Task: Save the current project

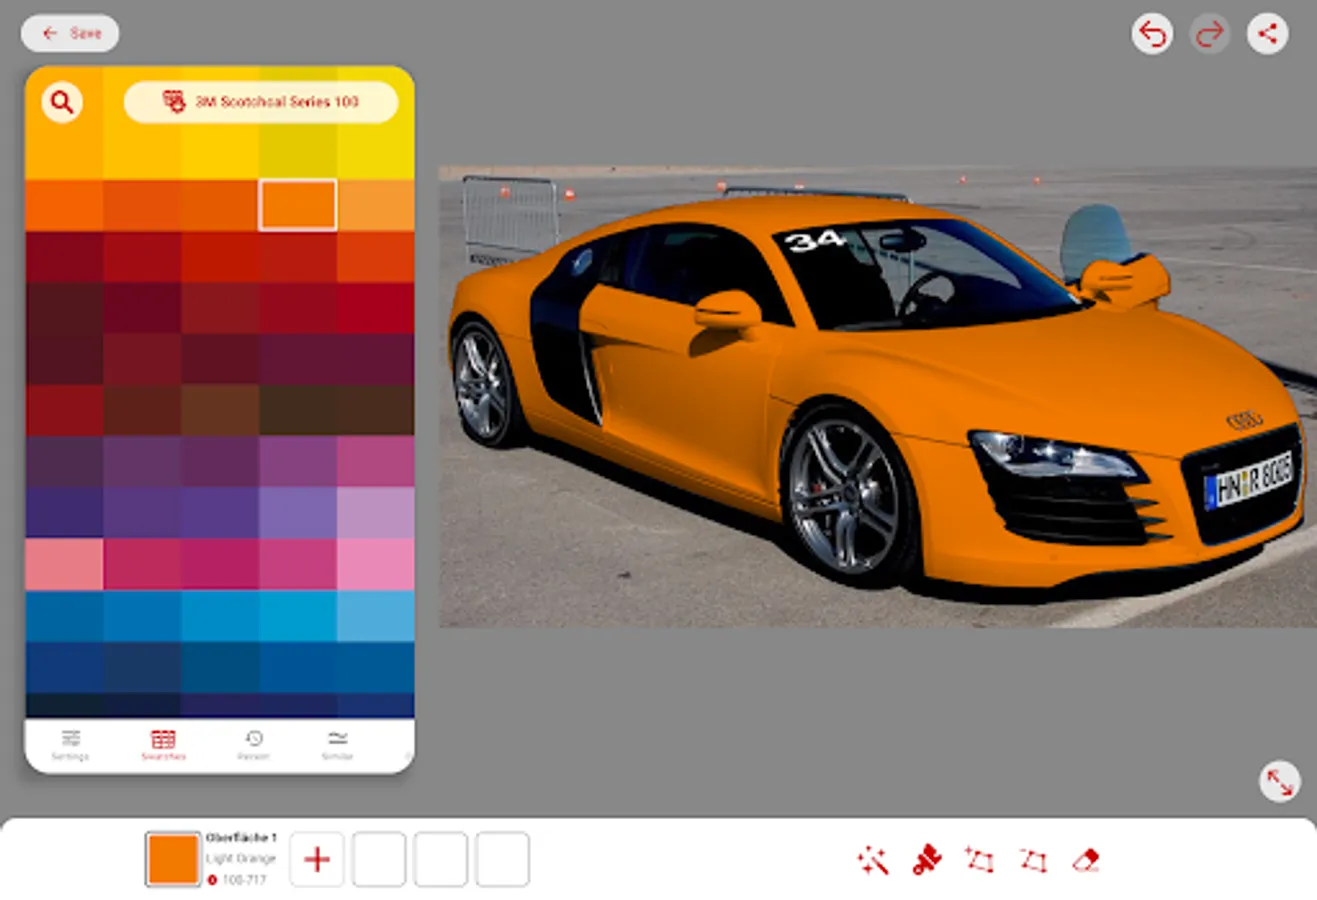Action: (70, 33)
